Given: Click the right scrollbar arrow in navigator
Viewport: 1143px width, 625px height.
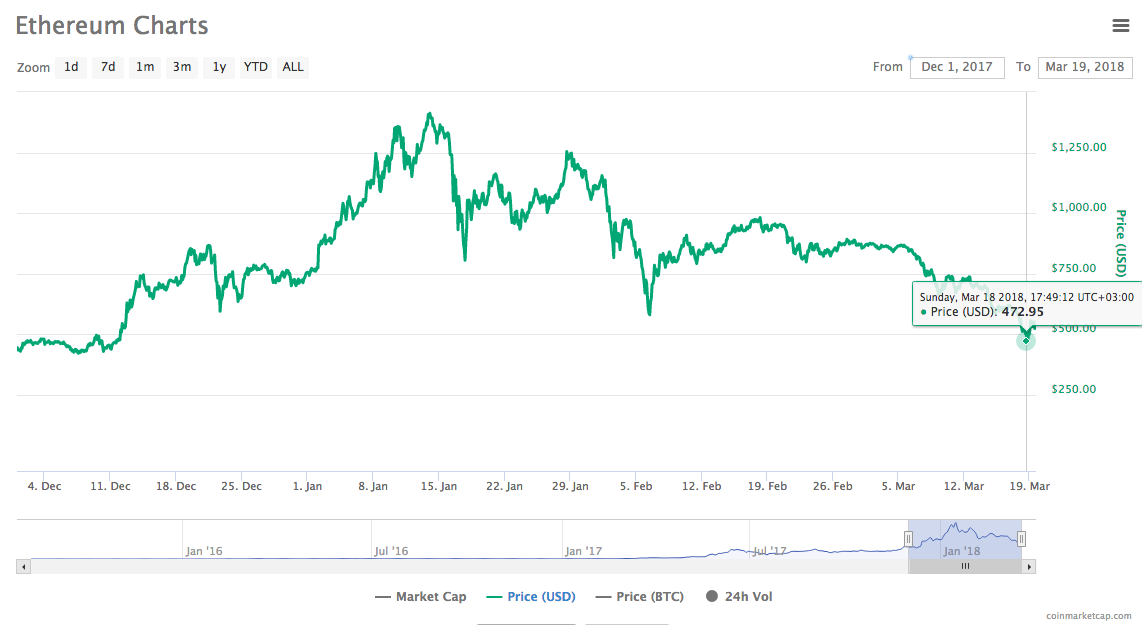Looking at the screenshot, I should 1030,566.
